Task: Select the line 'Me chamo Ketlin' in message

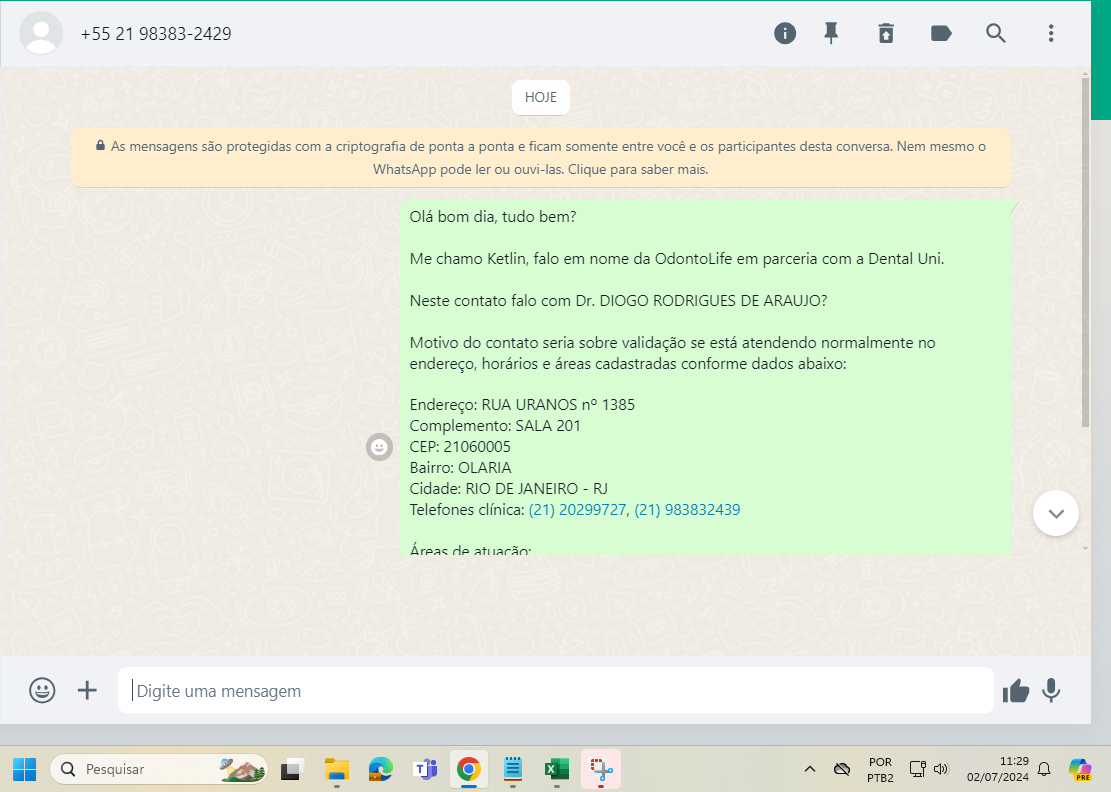Action: point(677,259)
